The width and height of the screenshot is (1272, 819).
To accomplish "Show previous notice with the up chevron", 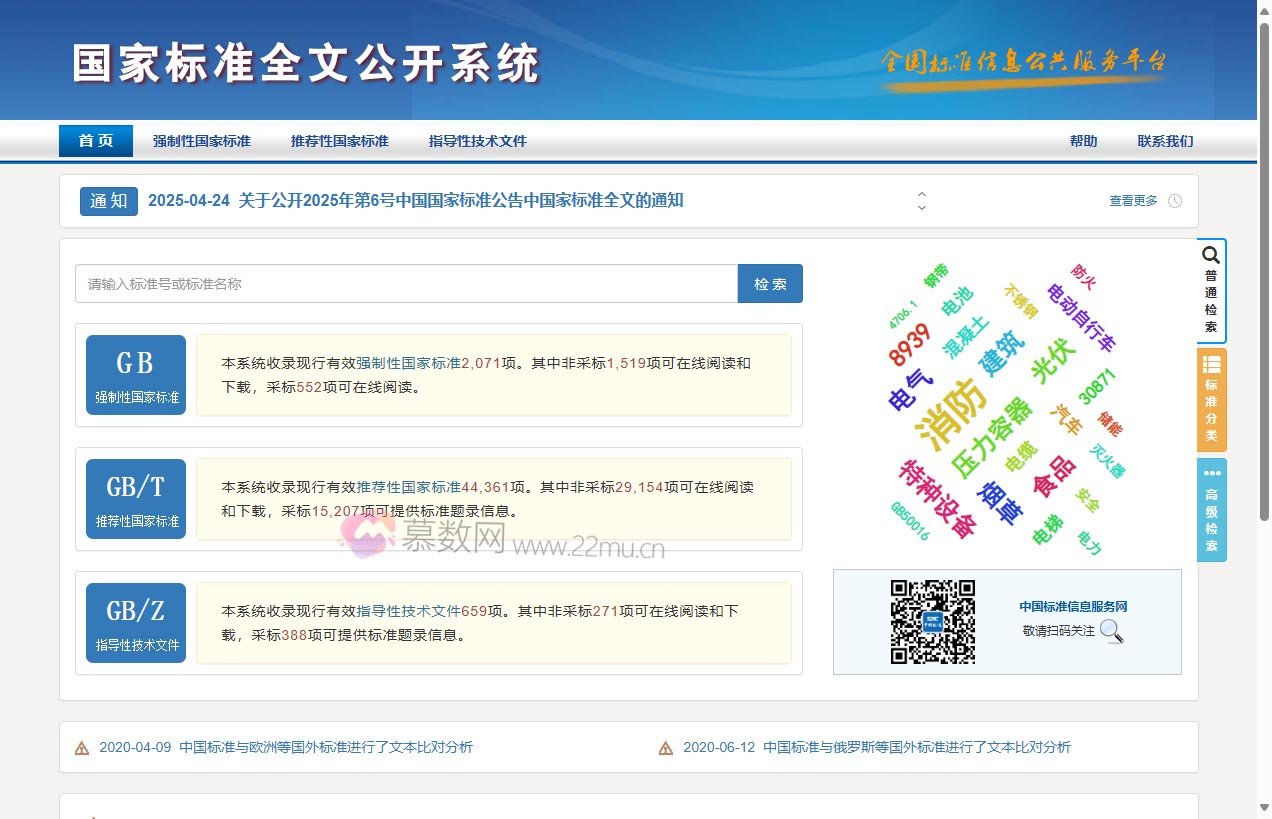I will click(x=921, y=195).
